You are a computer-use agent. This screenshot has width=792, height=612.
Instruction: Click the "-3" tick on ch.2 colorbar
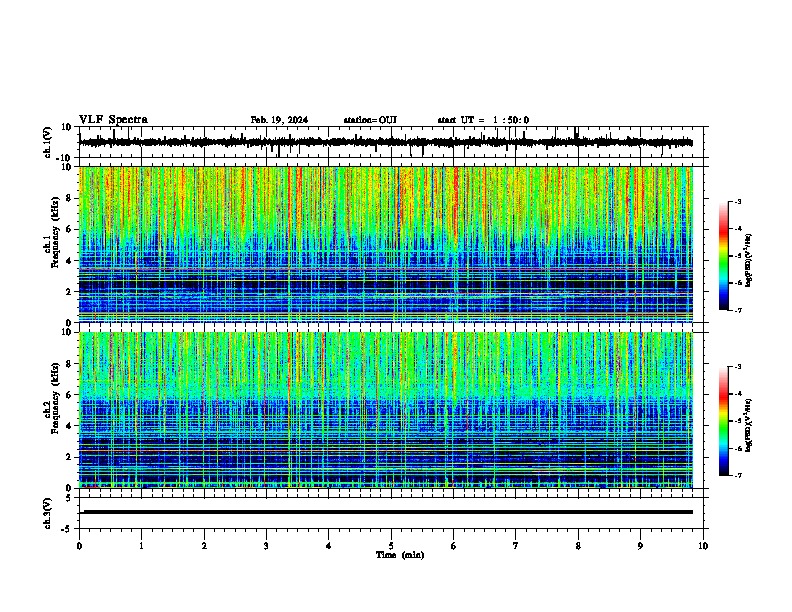coord(737,367)
